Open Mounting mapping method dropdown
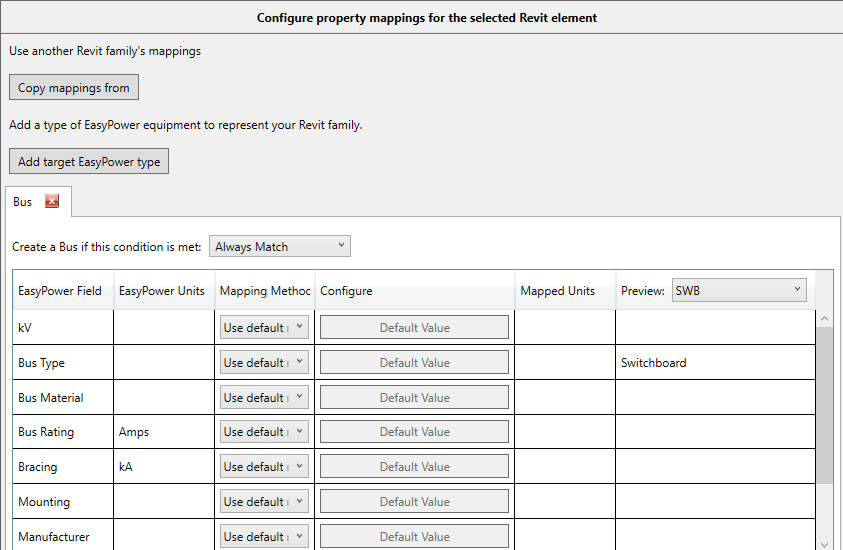 click(264, 502)
